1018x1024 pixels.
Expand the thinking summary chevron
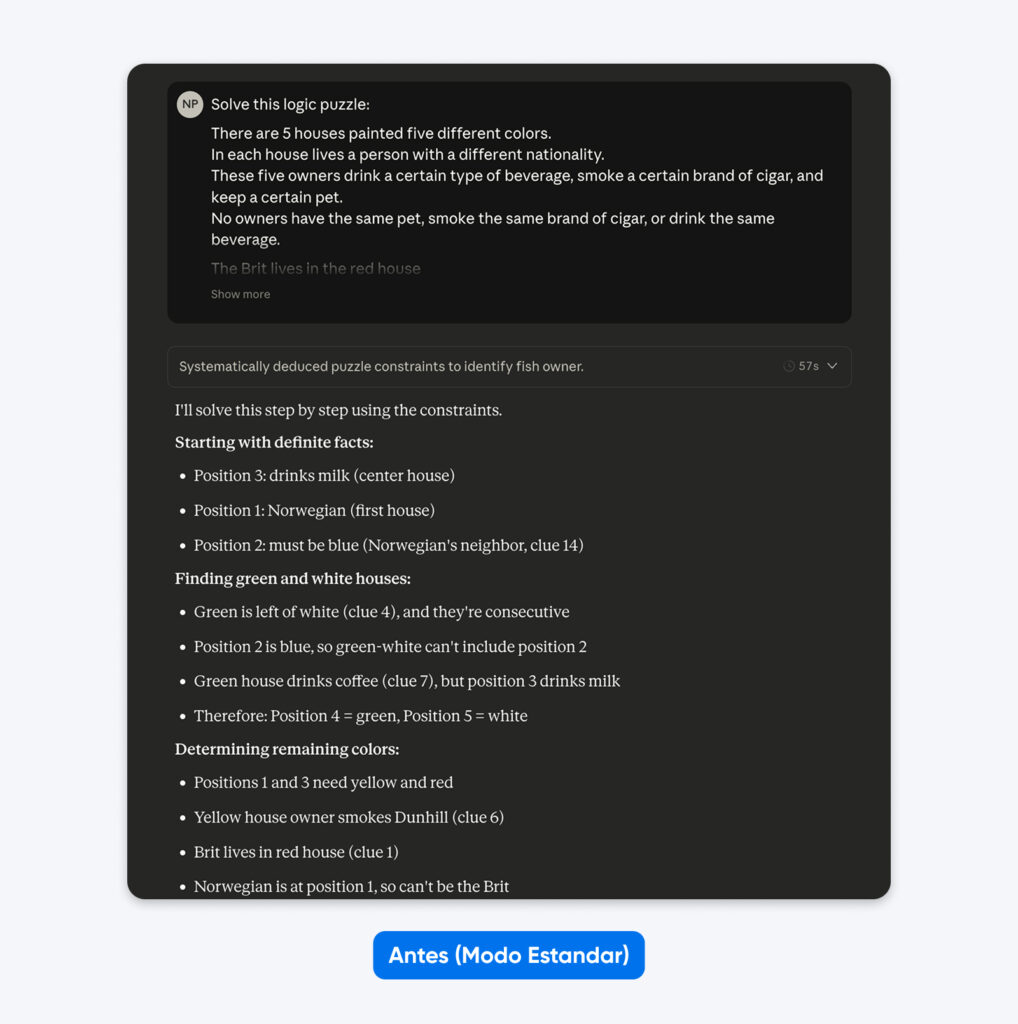pos(832,367)
